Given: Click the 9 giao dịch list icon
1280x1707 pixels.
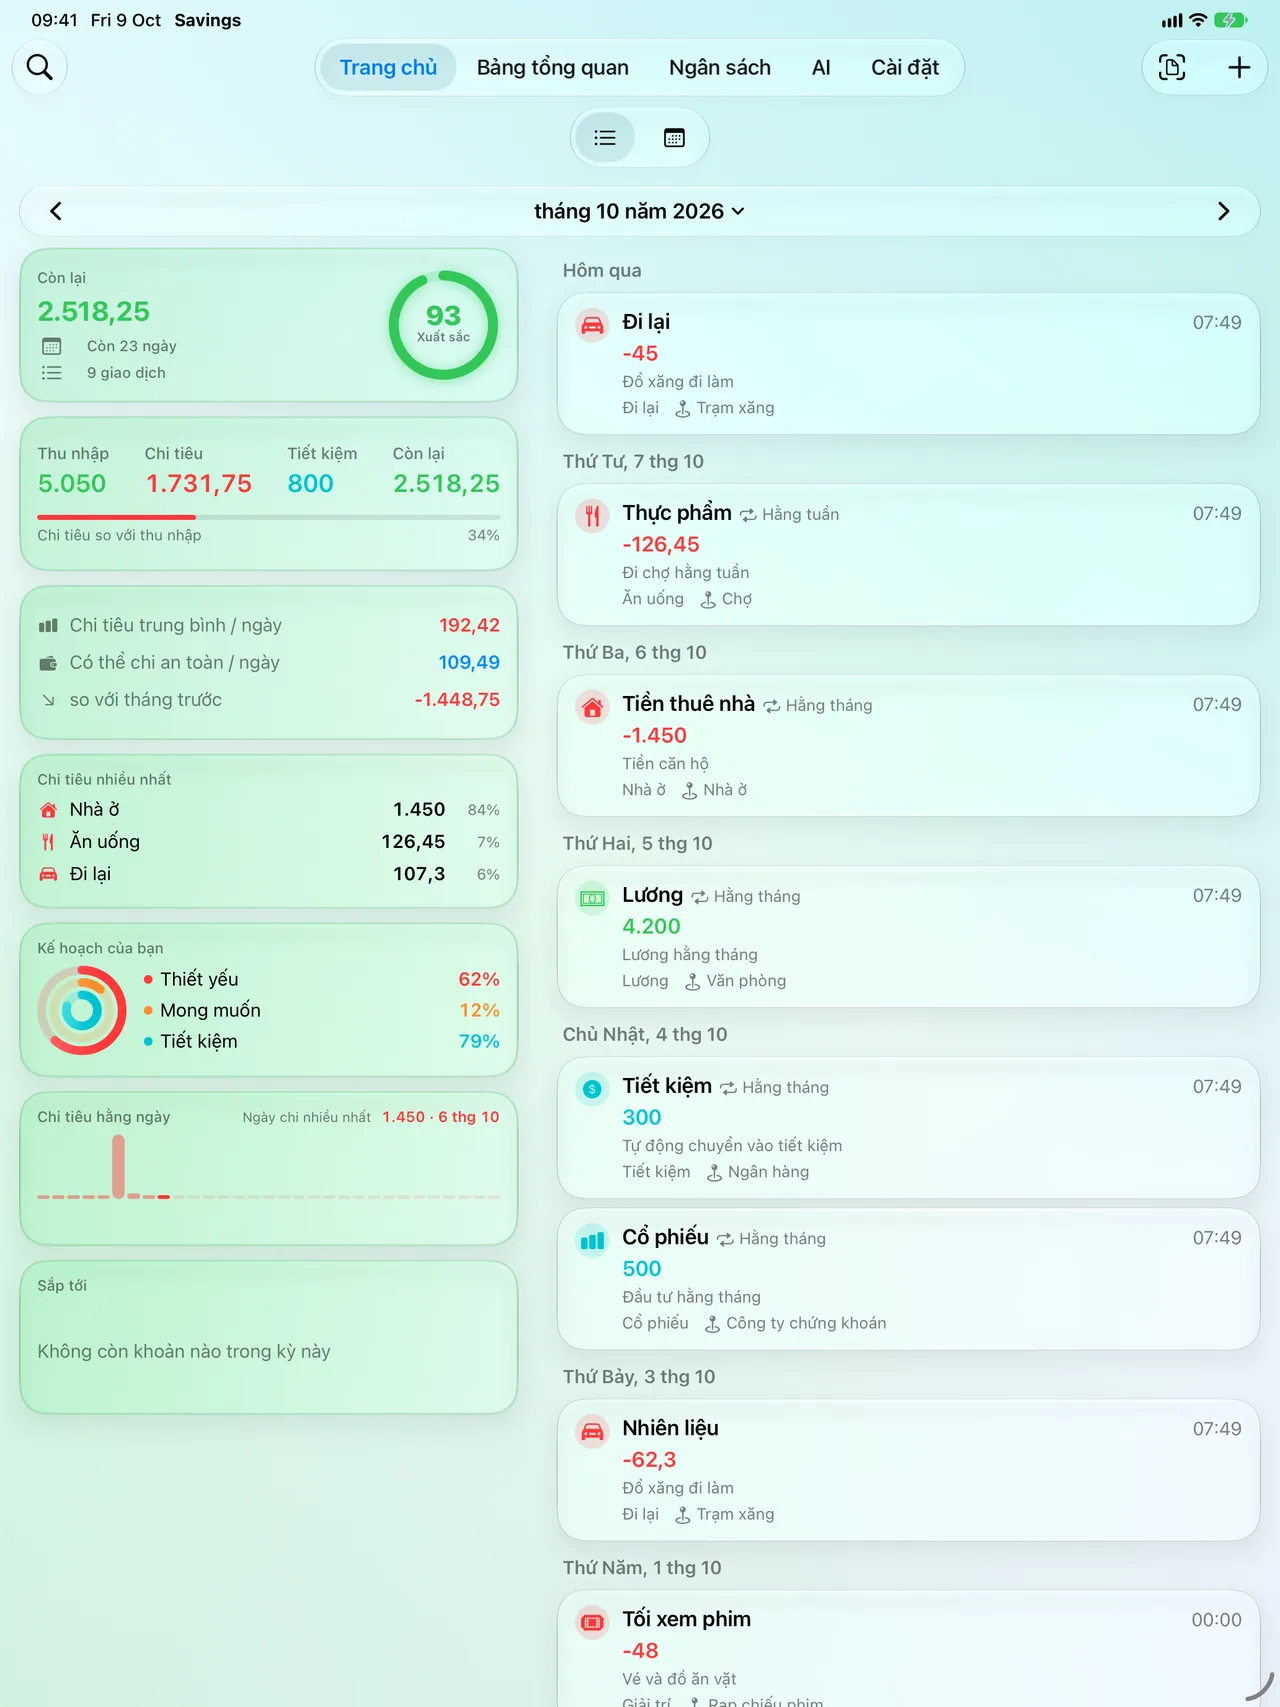Looking at the screenshot, I should 51,373.
